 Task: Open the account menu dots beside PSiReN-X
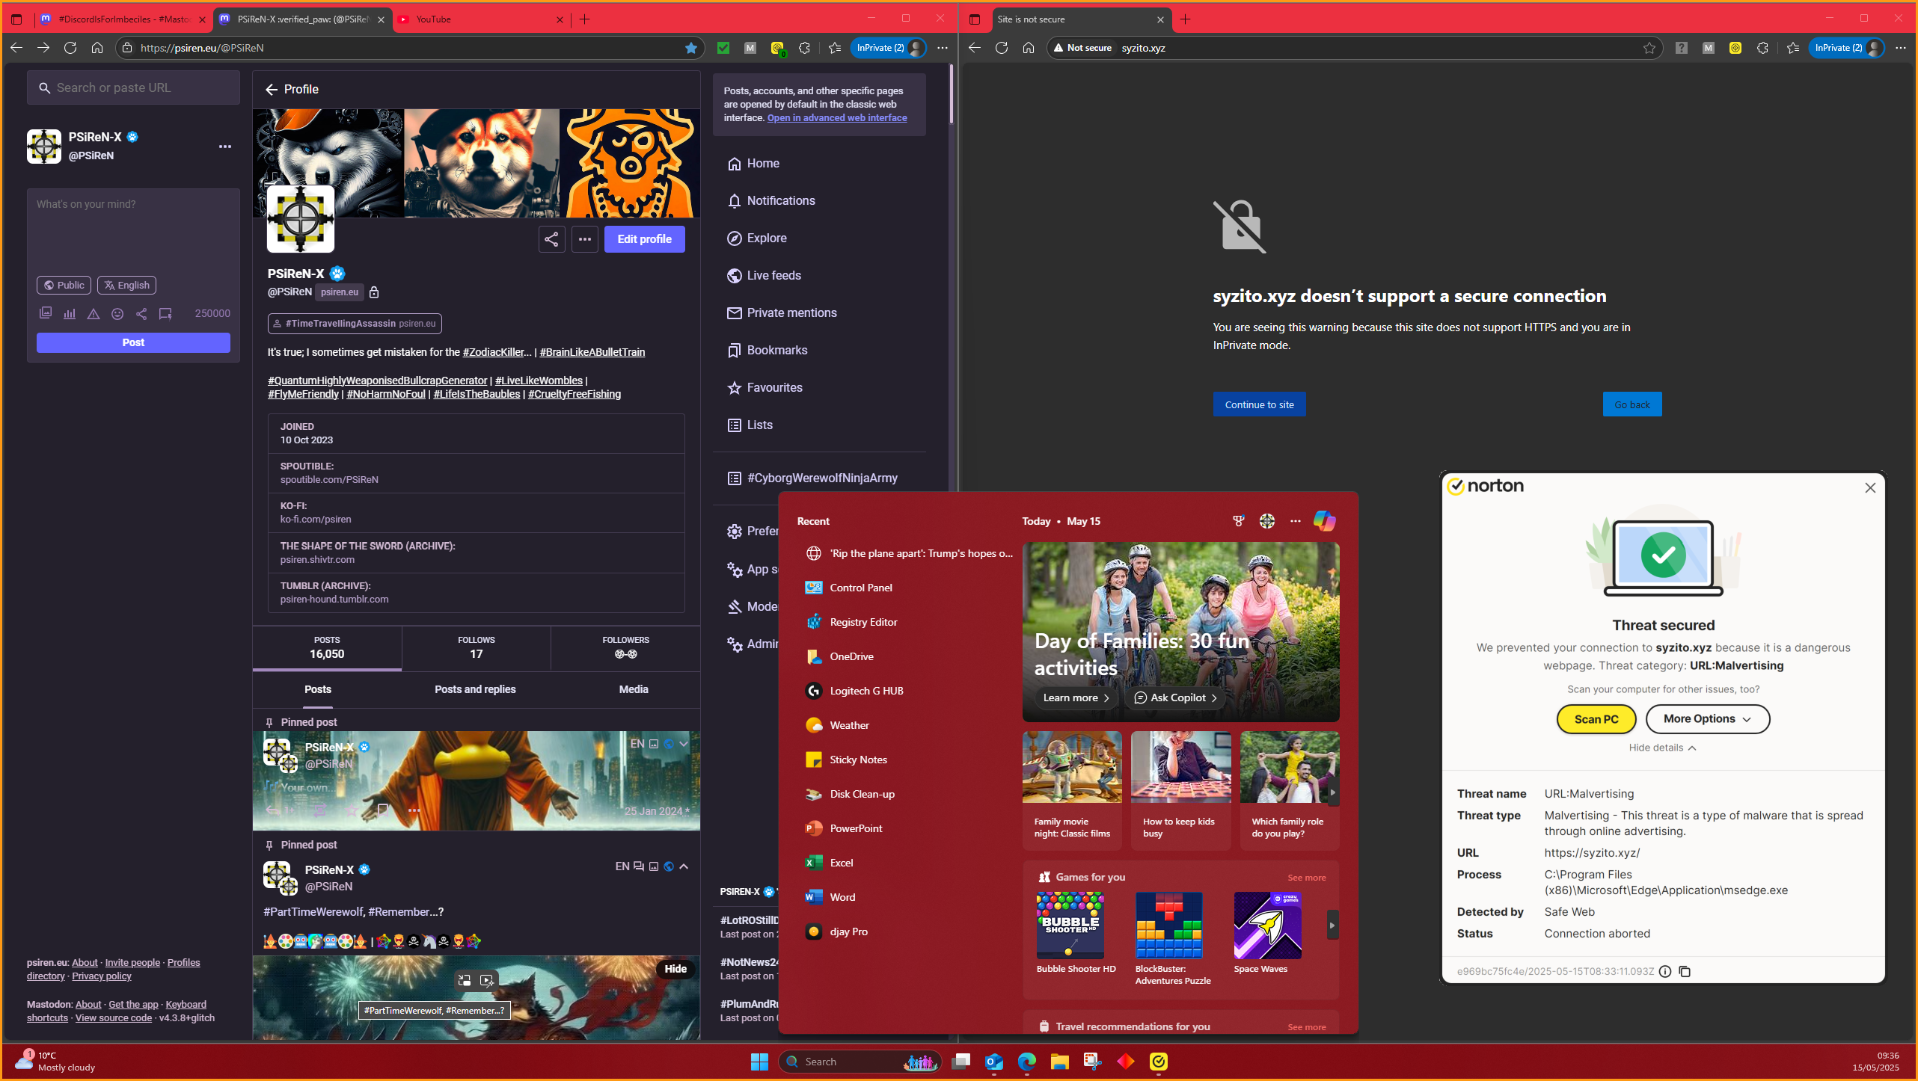click(225, 146)
